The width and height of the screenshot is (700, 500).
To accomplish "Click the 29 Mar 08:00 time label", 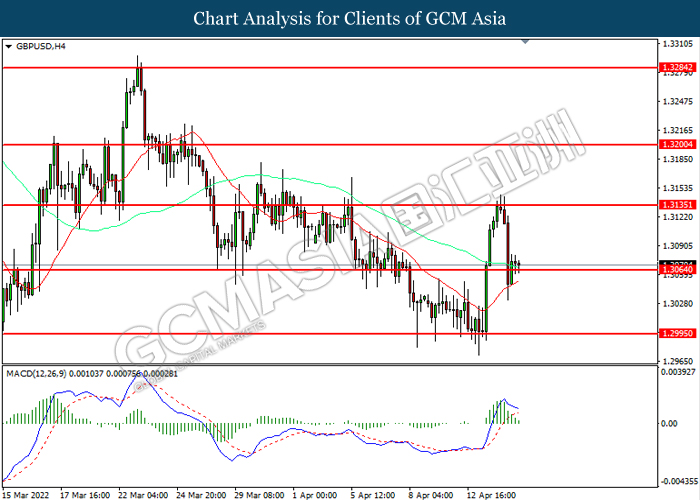I will (x=259, y=495).
